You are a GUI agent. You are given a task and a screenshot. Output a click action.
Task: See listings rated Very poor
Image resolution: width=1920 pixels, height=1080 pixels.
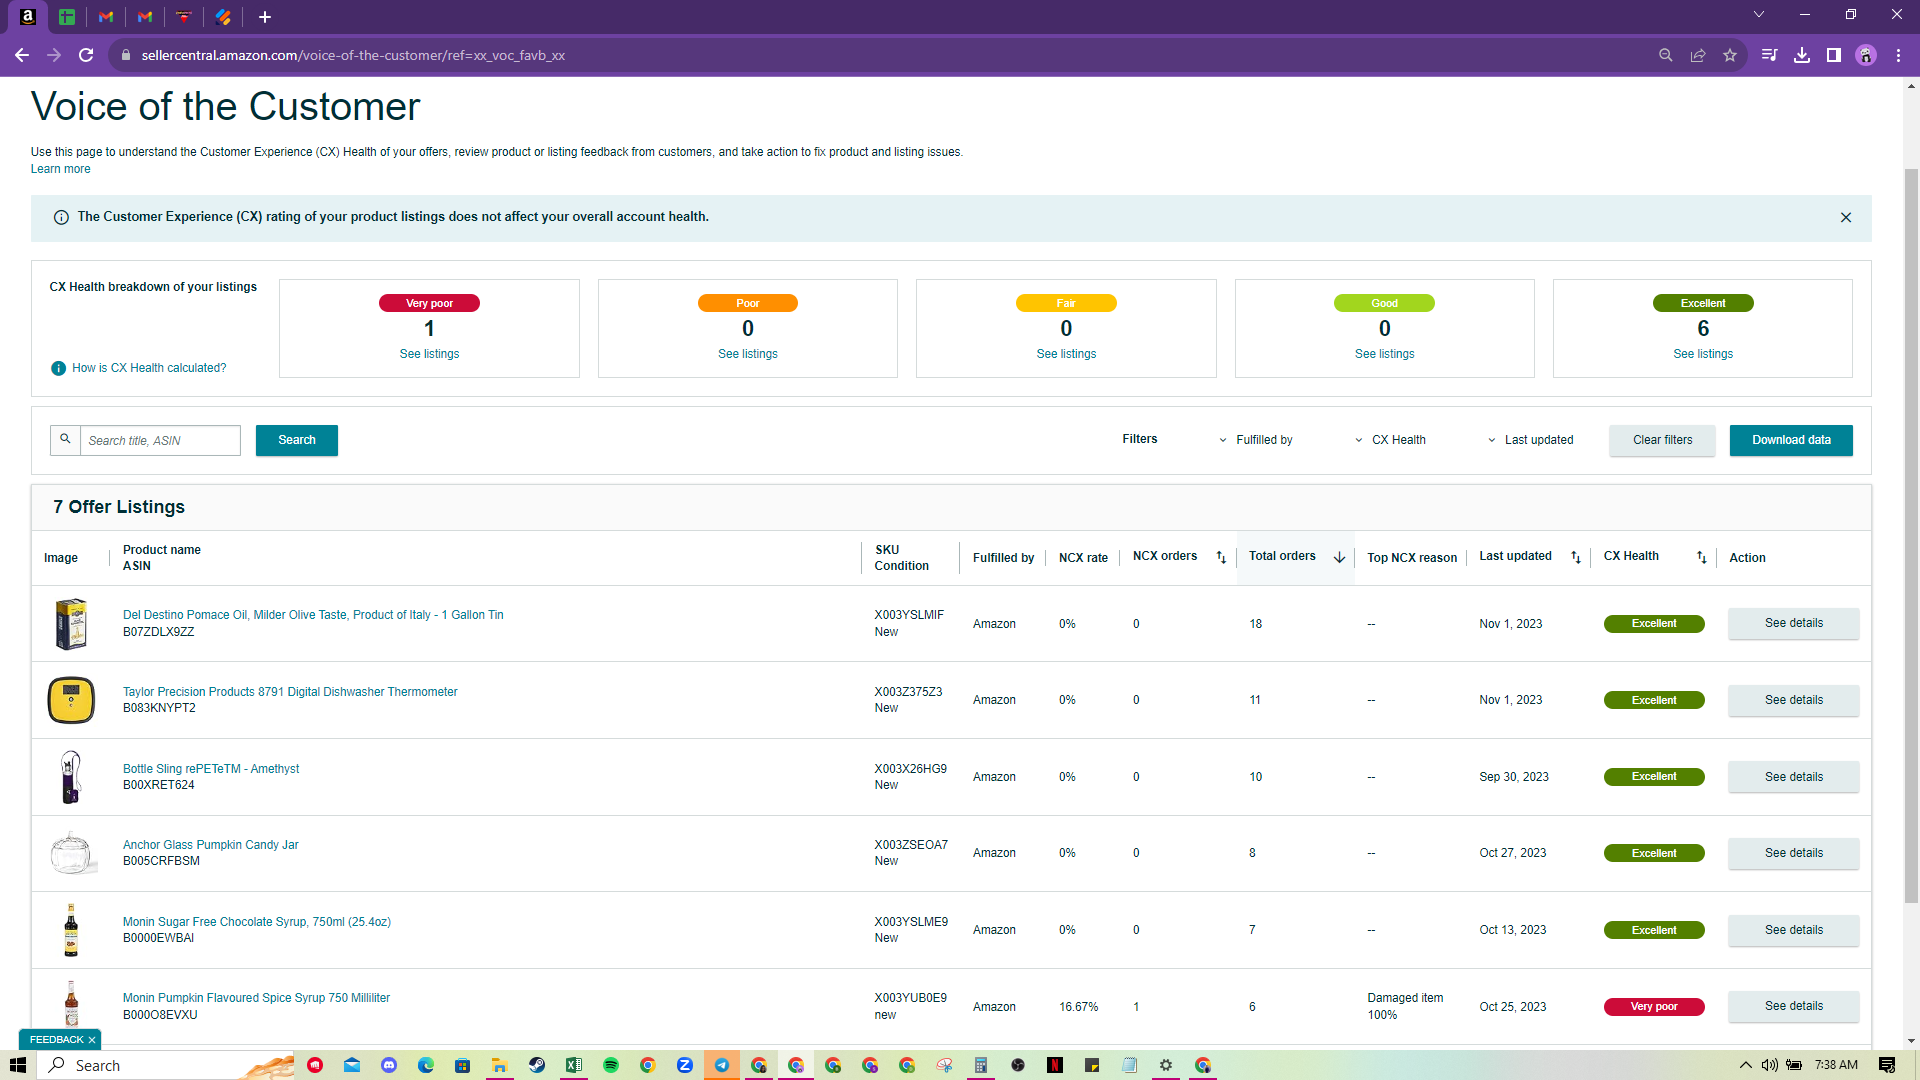[x=429, y=354]
